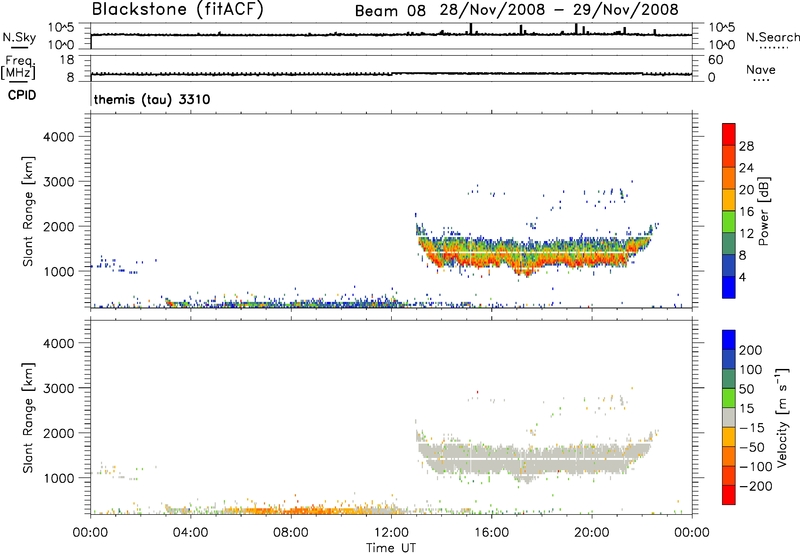Click the "Slant Range [km]" label of velocity panel
The width and height of the screenshot is (800, 554).
pos(28,417)
